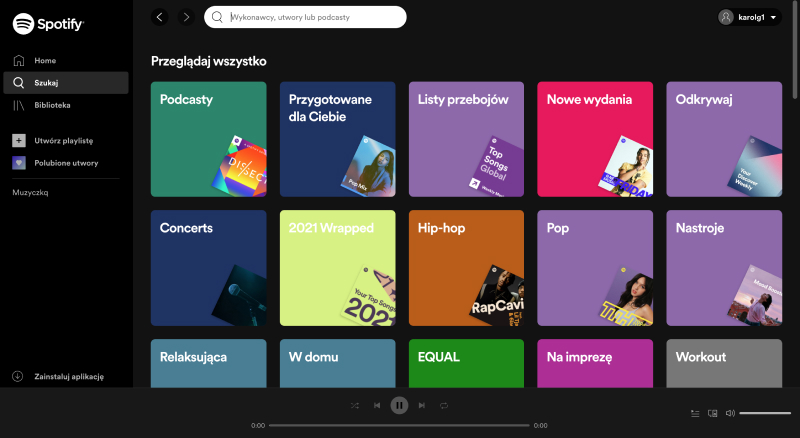Pause playback with the center button
800x438 pixels.
[399, 405]
